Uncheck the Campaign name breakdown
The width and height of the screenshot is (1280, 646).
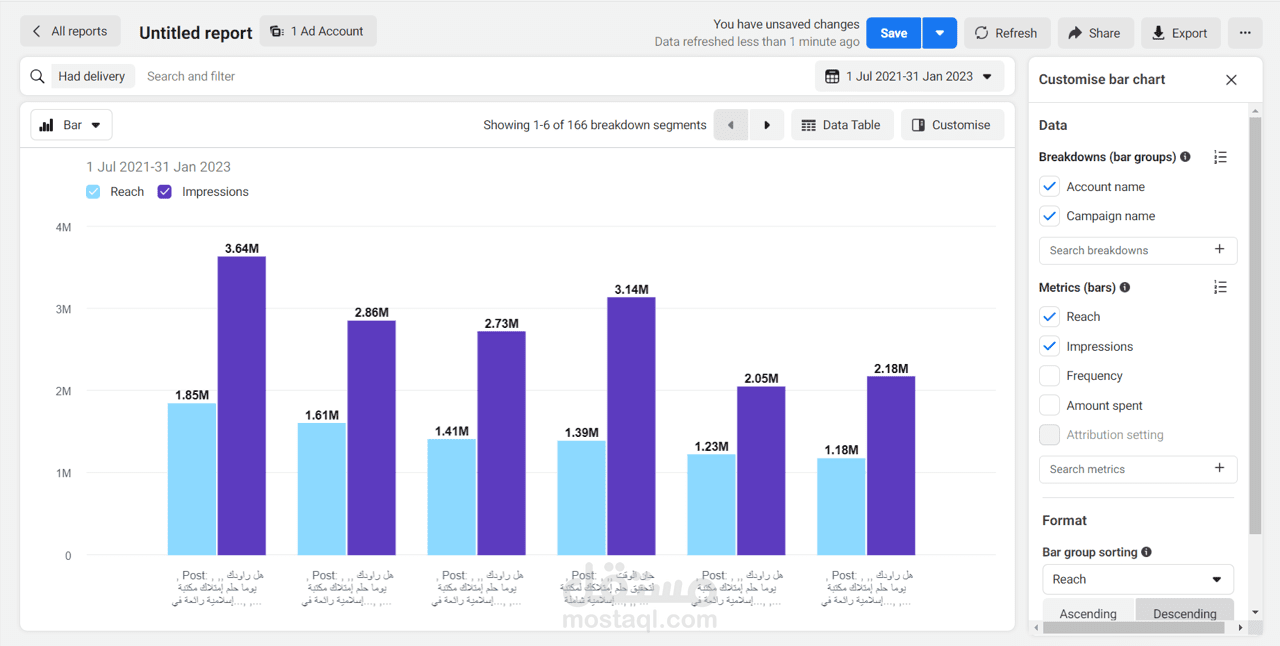[x=1049, y=216]
